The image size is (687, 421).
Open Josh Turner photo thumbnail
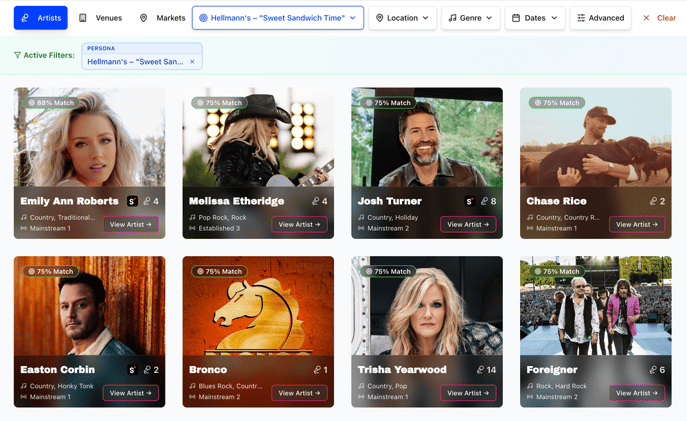[427, 137]
